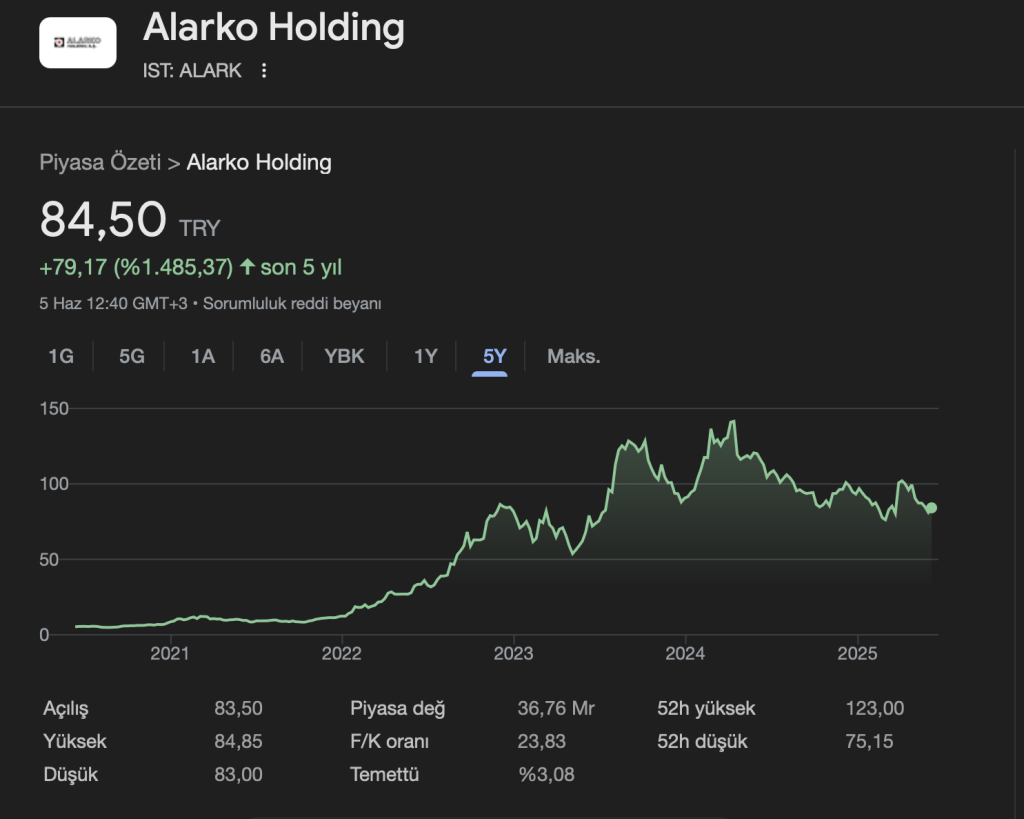The width and height of the screenshot is (1024, 819).
Task: View the 1Y chart range
Action: (x=426, y=356)
